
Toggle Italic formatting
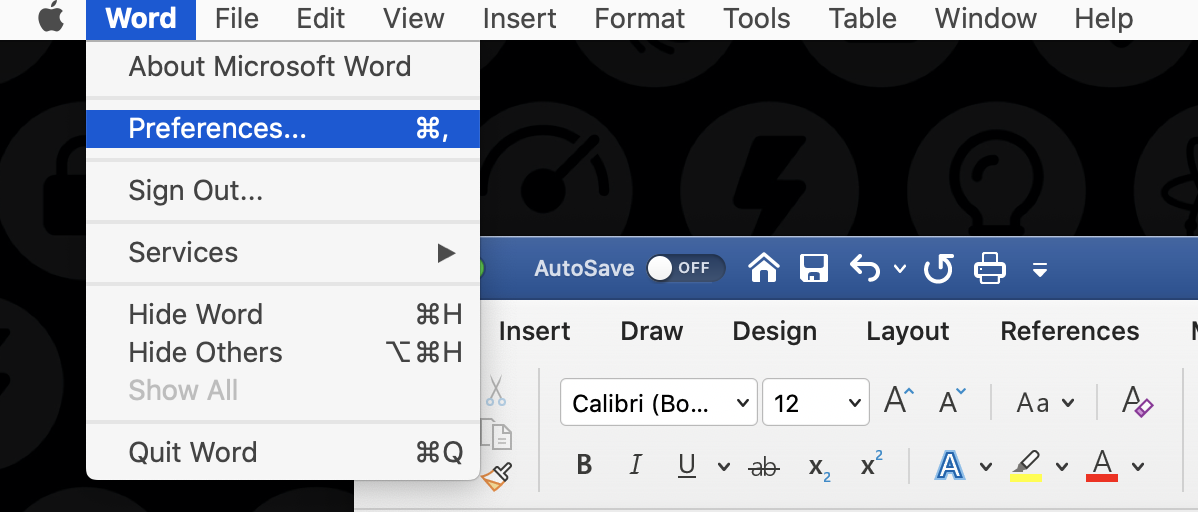(635, 465)
